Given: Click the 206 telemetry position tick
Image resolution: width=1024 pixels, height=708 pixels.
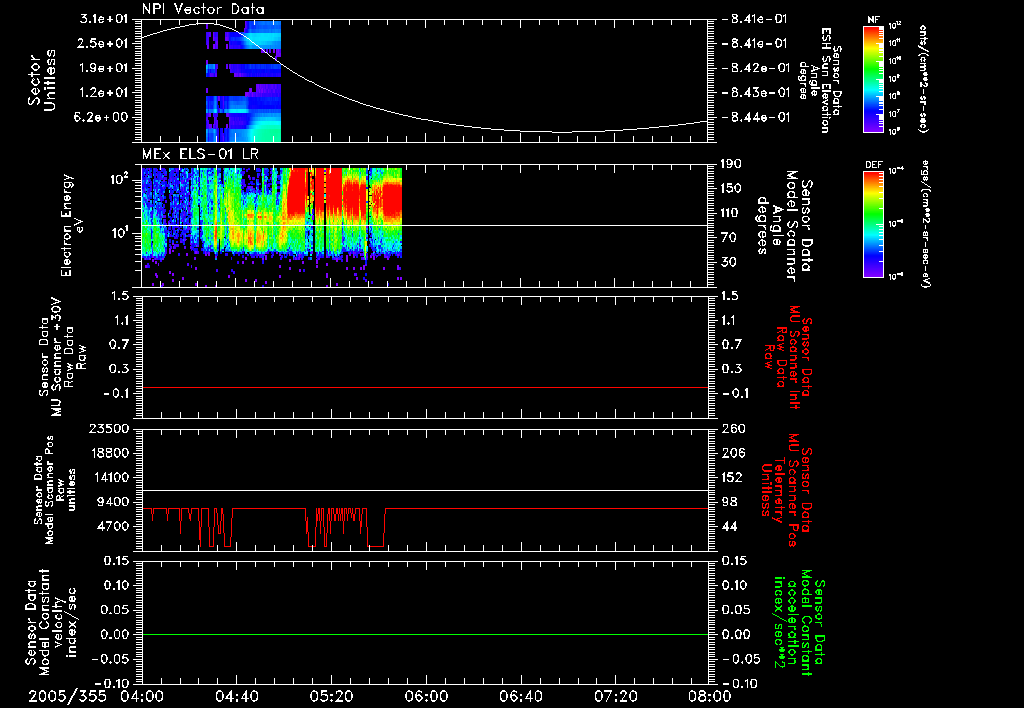Looking at the screenshot, I should (x=732, y=453).
